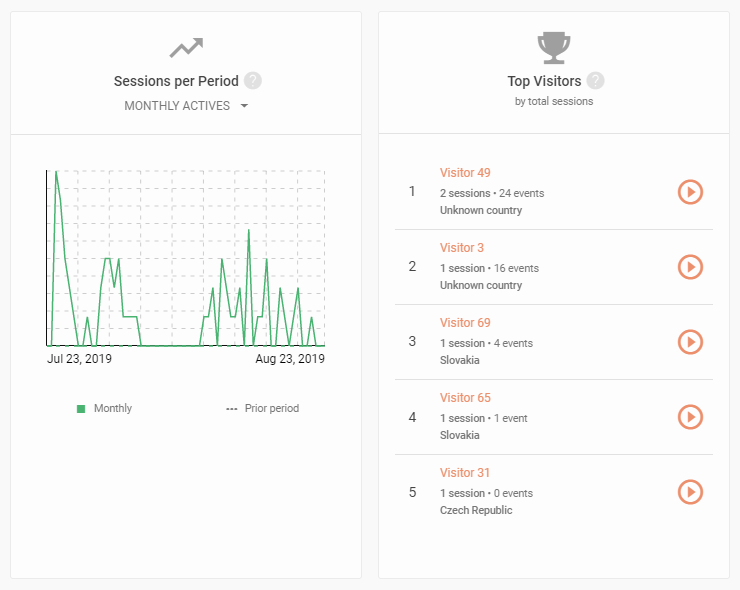This screenshot has width=740, height=590.
Task: Click Czech Republic country text
Action: (476, 510)
